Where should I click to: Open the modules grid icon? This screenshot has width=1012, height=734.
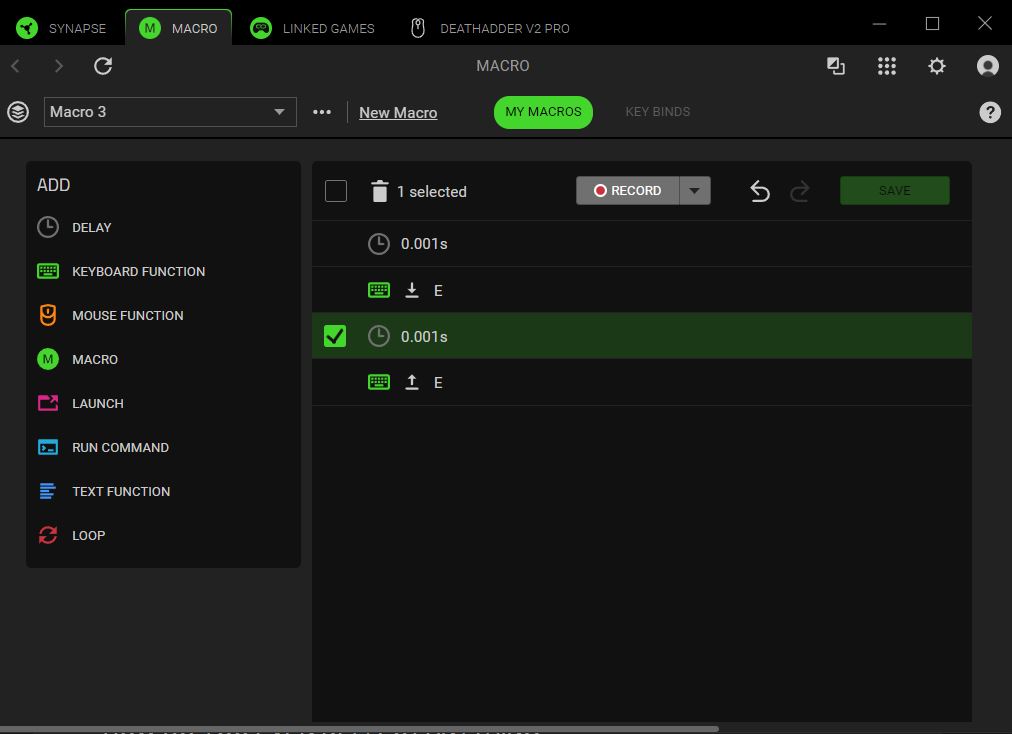point(886,66)
